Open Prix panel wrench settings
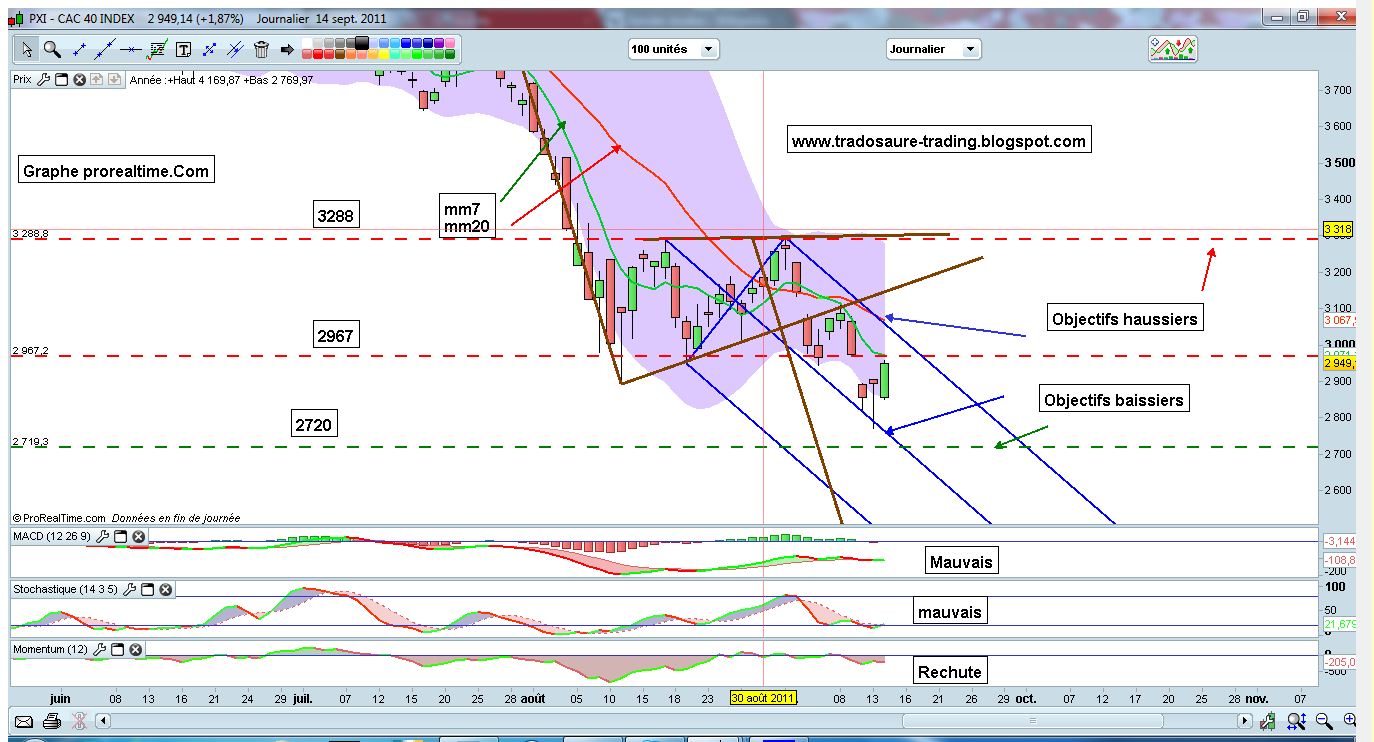This screenshot has width=1374, height=742. [43, 79]
